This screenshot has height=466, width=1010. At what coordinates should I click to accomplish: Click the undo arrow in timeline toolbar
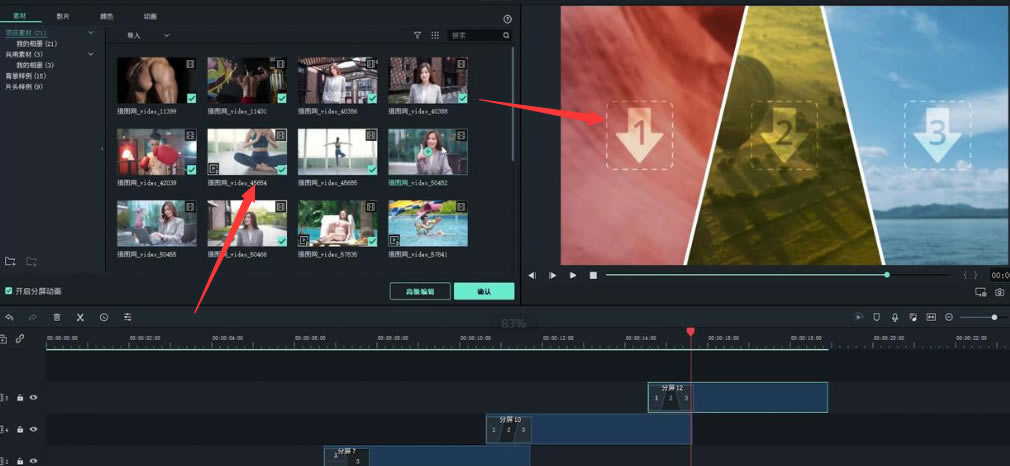[x=10, y=317]
